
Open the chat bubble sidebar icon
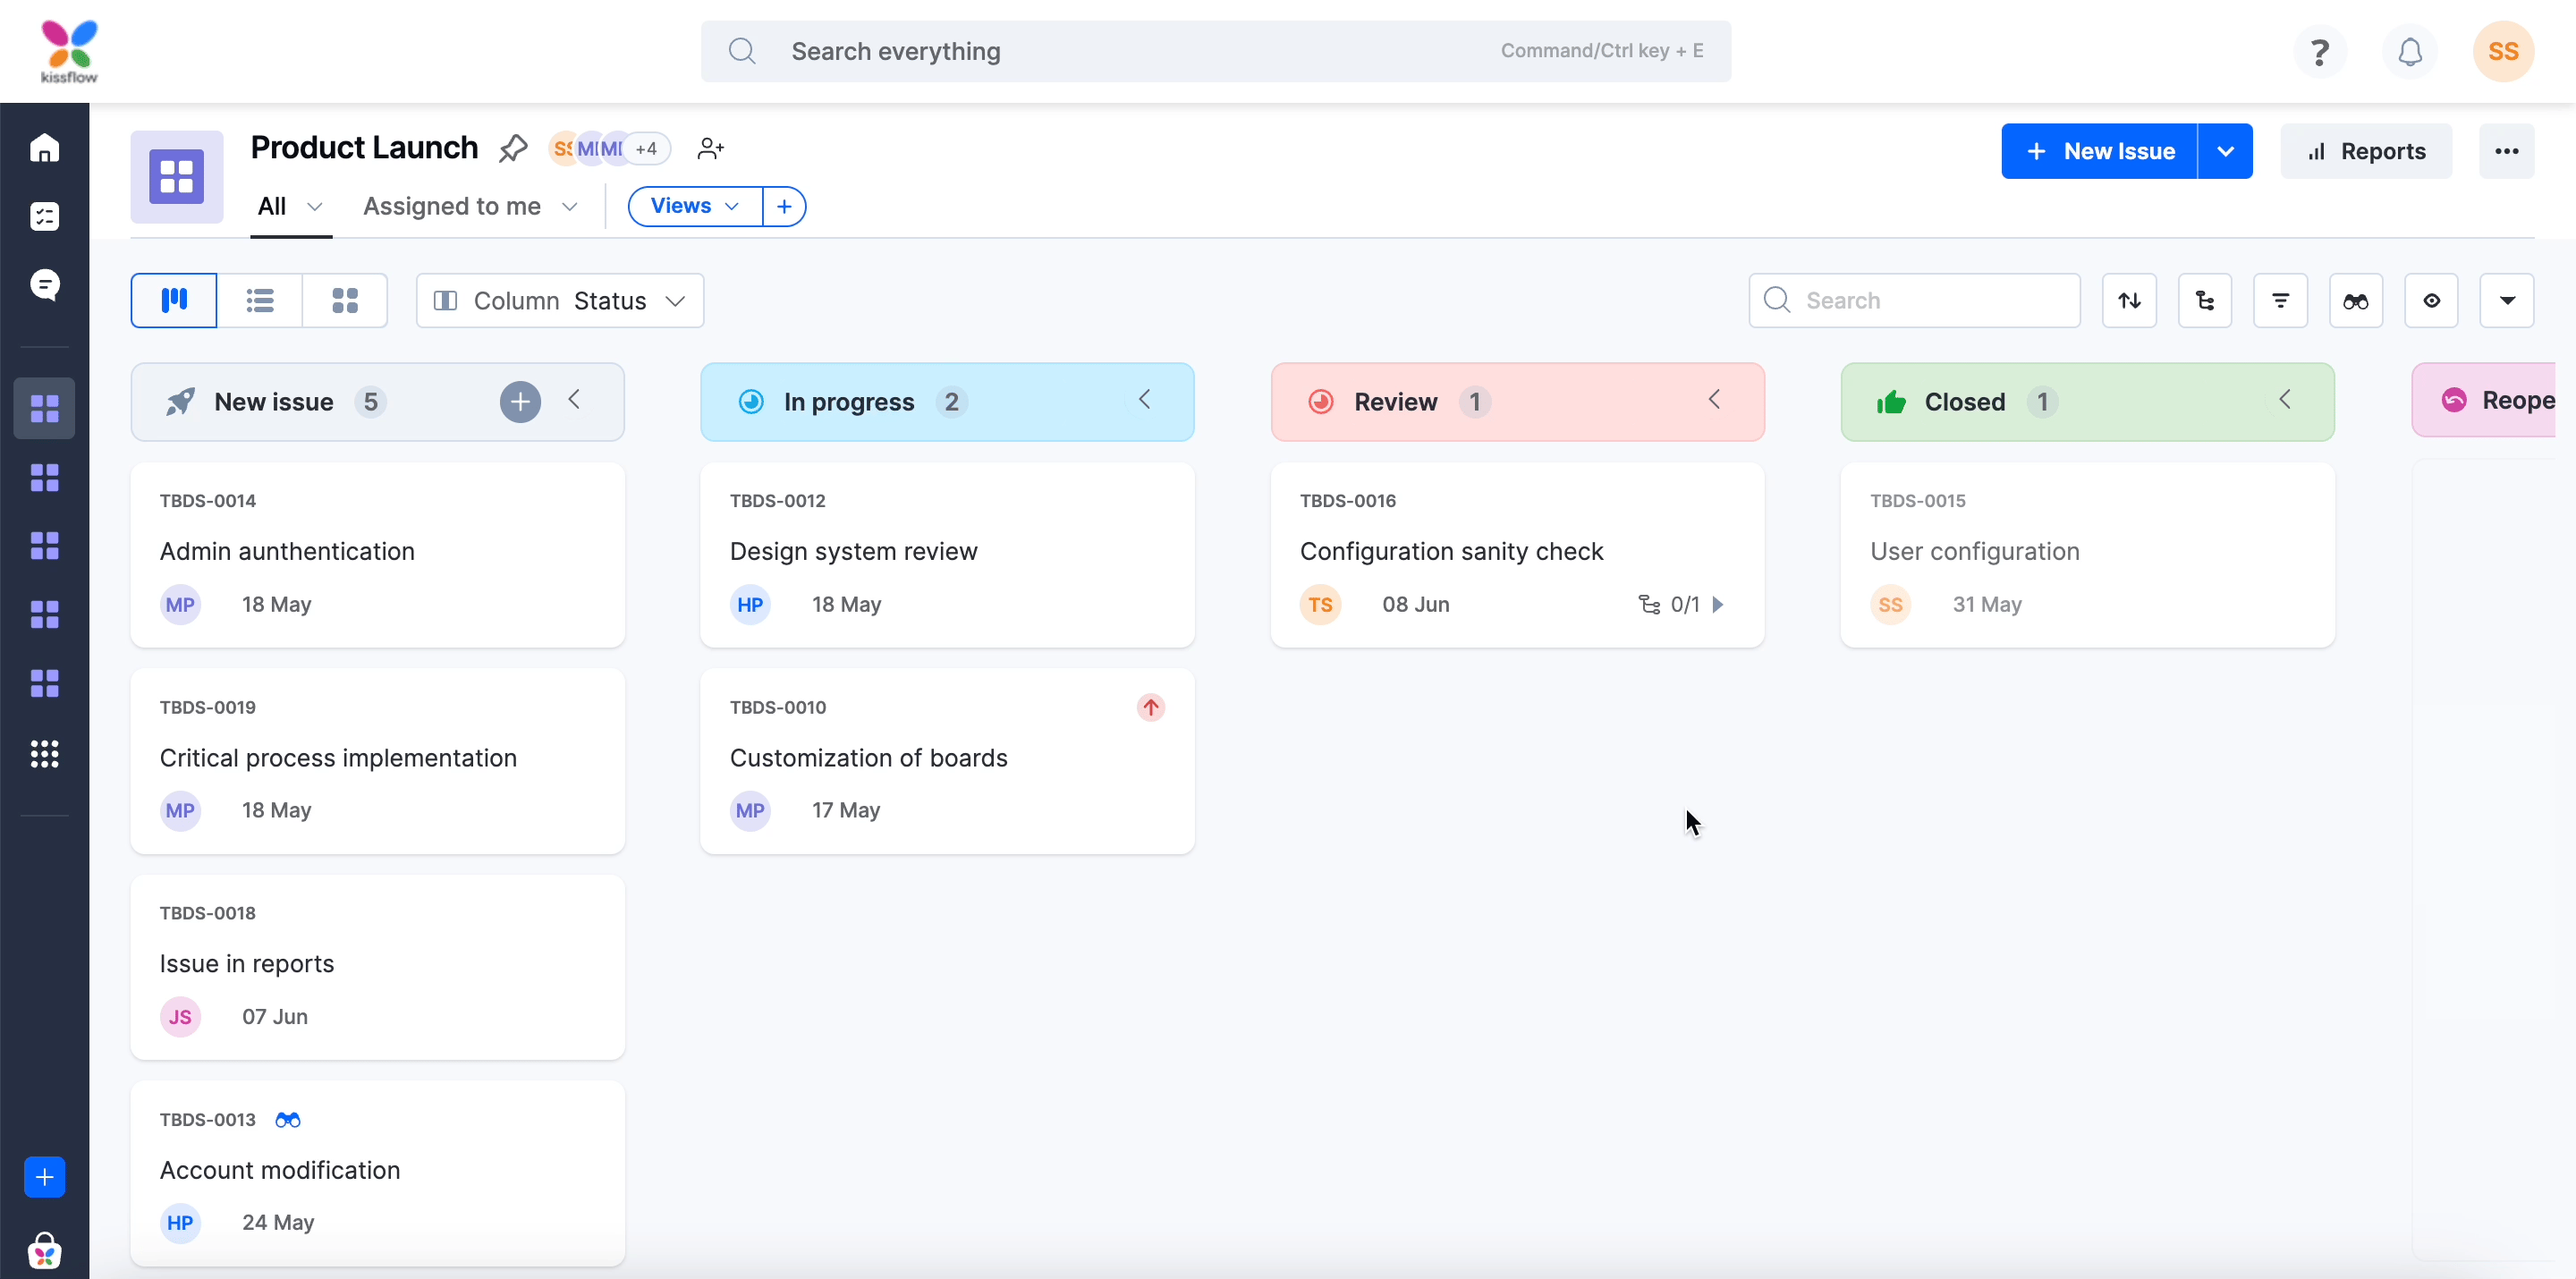coord(44,284)
